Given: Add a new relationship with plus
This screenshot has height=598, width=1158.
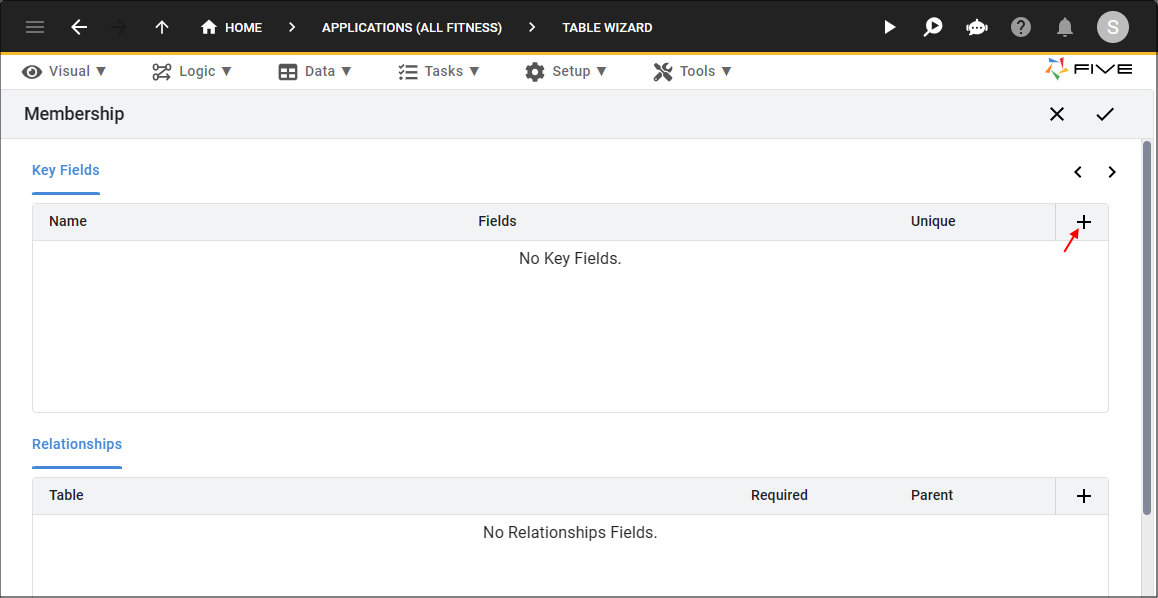Looking at the screenshot, I should coord(1083,496).
